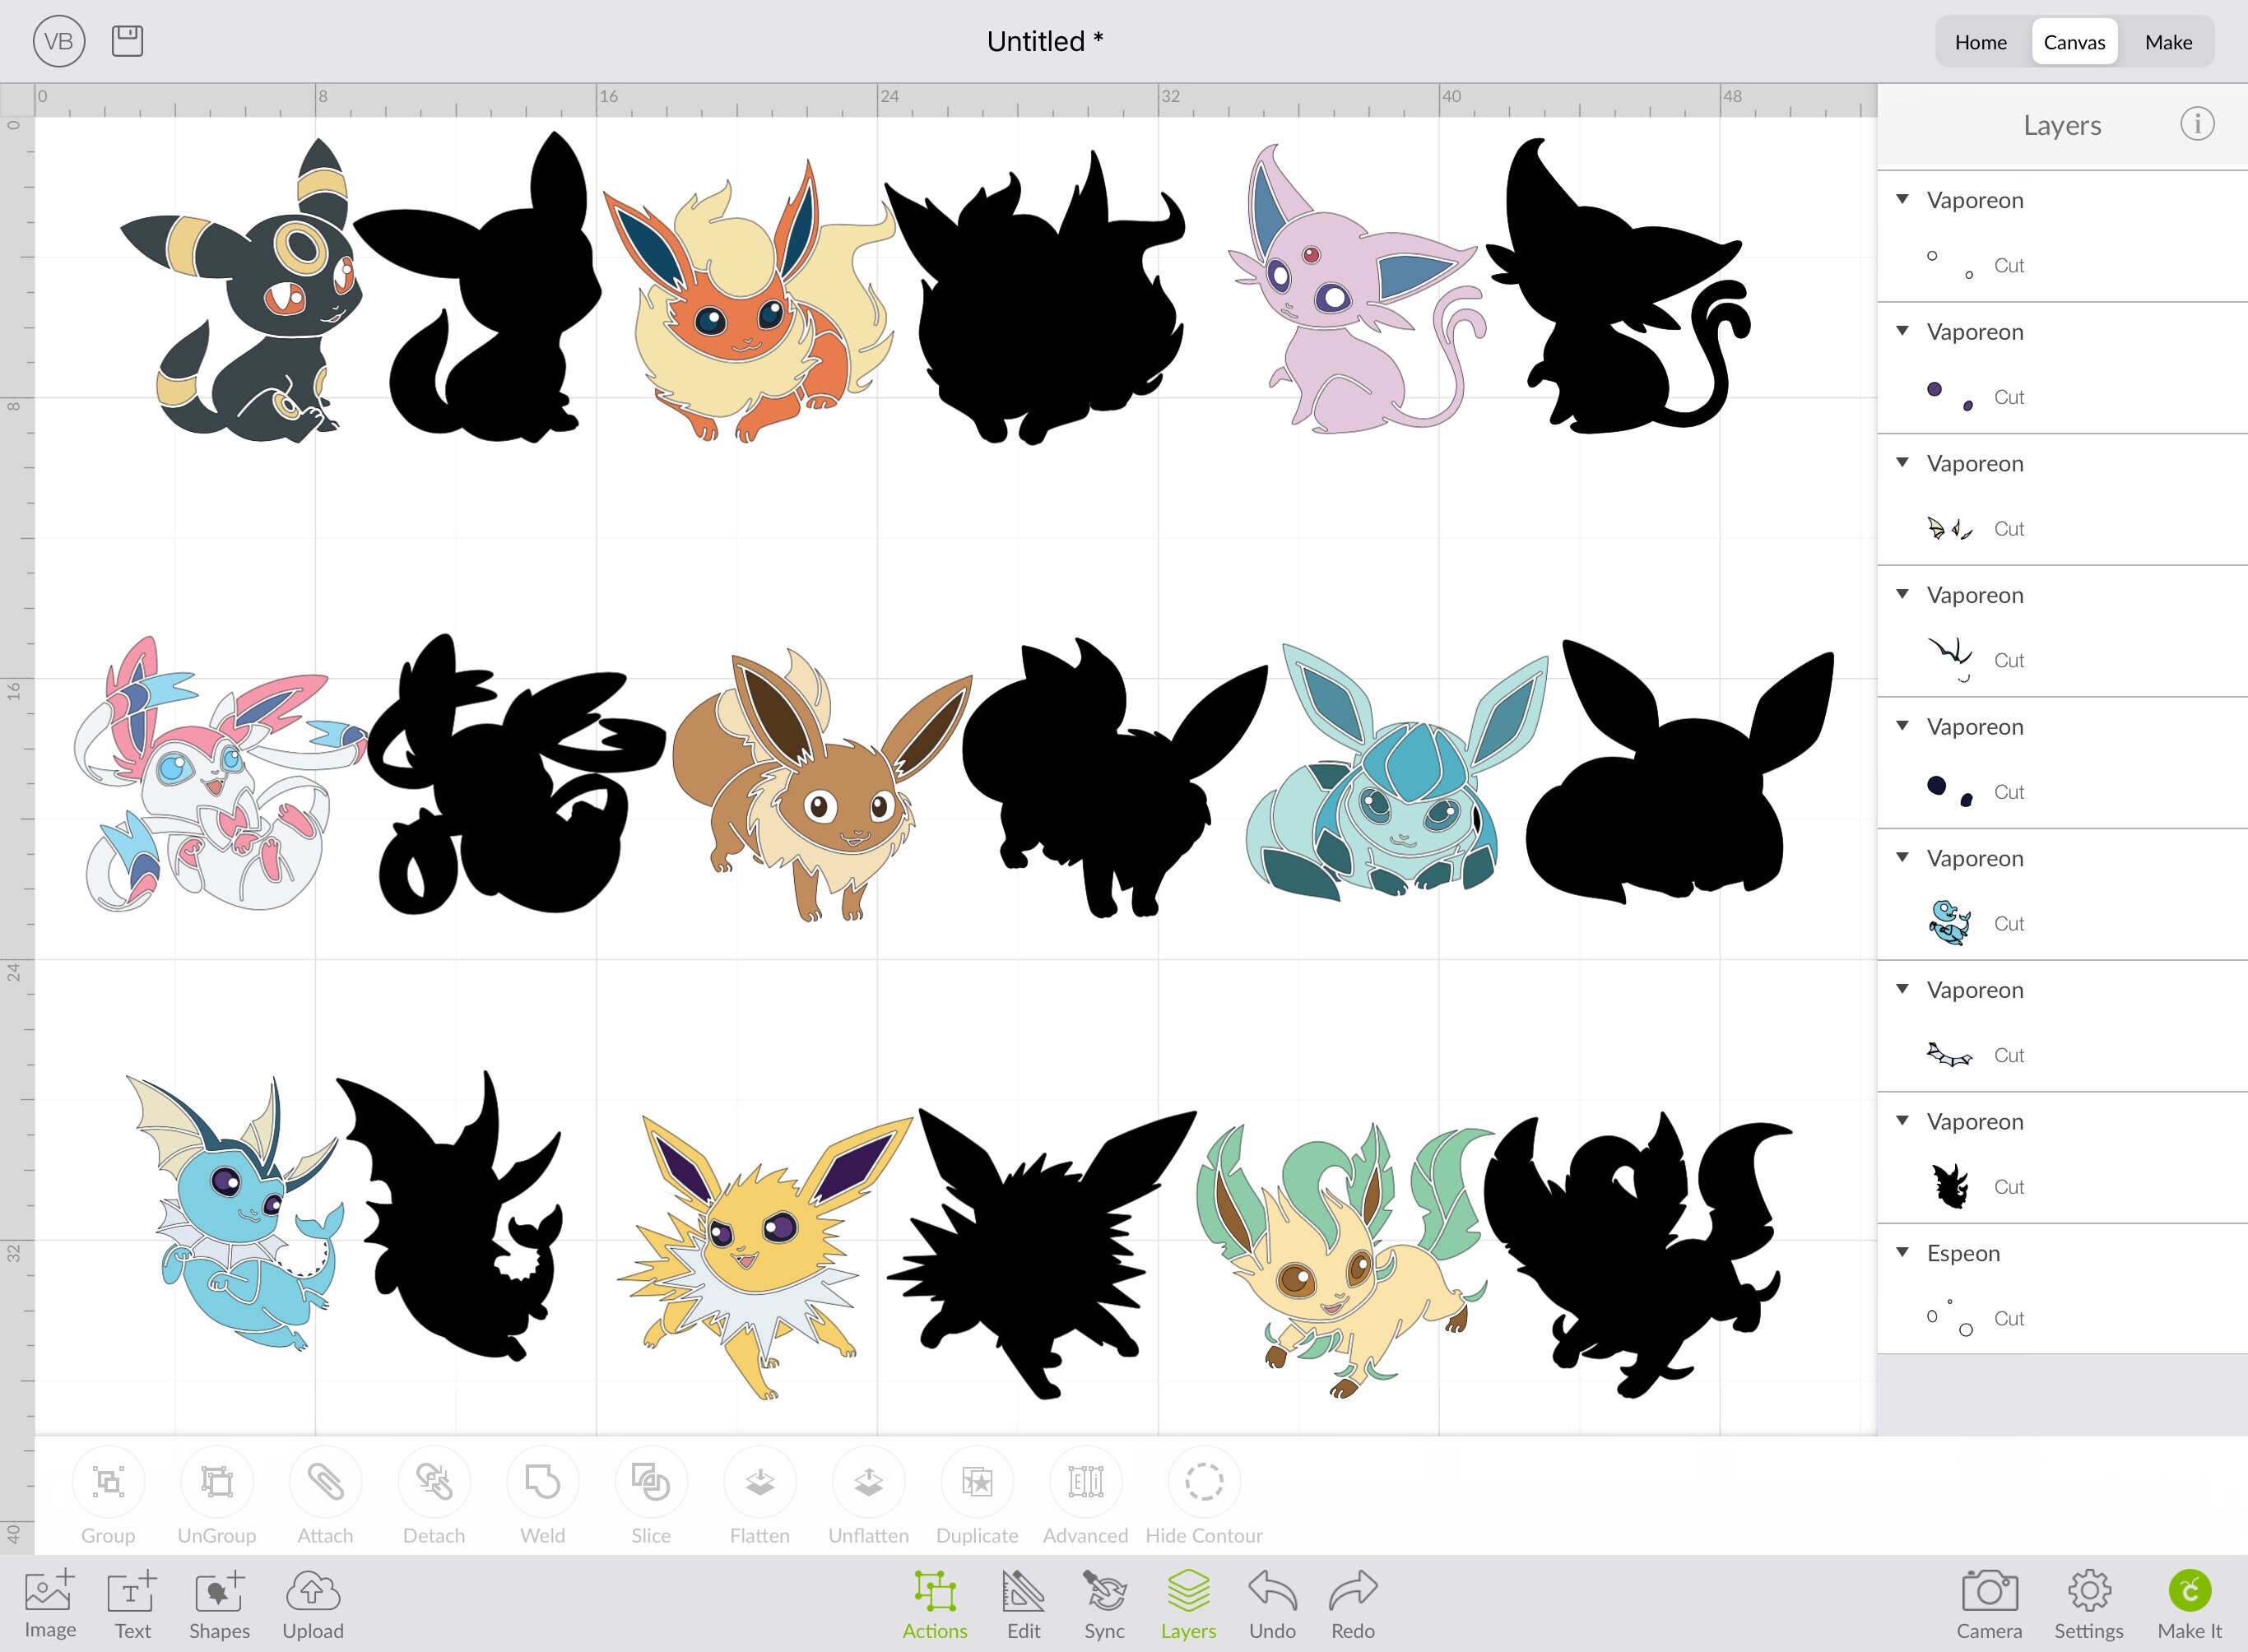Toggle the Layers panel button
This screenshot has height=1652, width=2248.
coord(1189,1603)
